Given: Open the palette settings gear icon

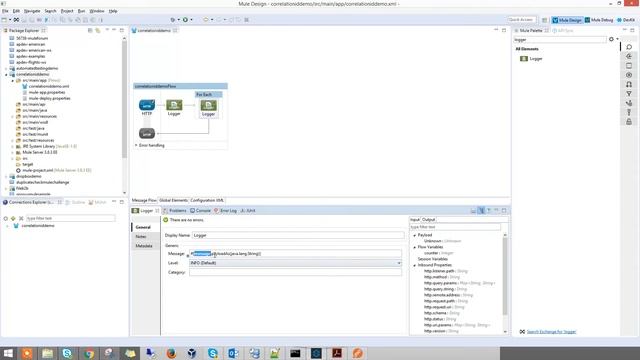Looking at the screenshot, I should 611,39.
